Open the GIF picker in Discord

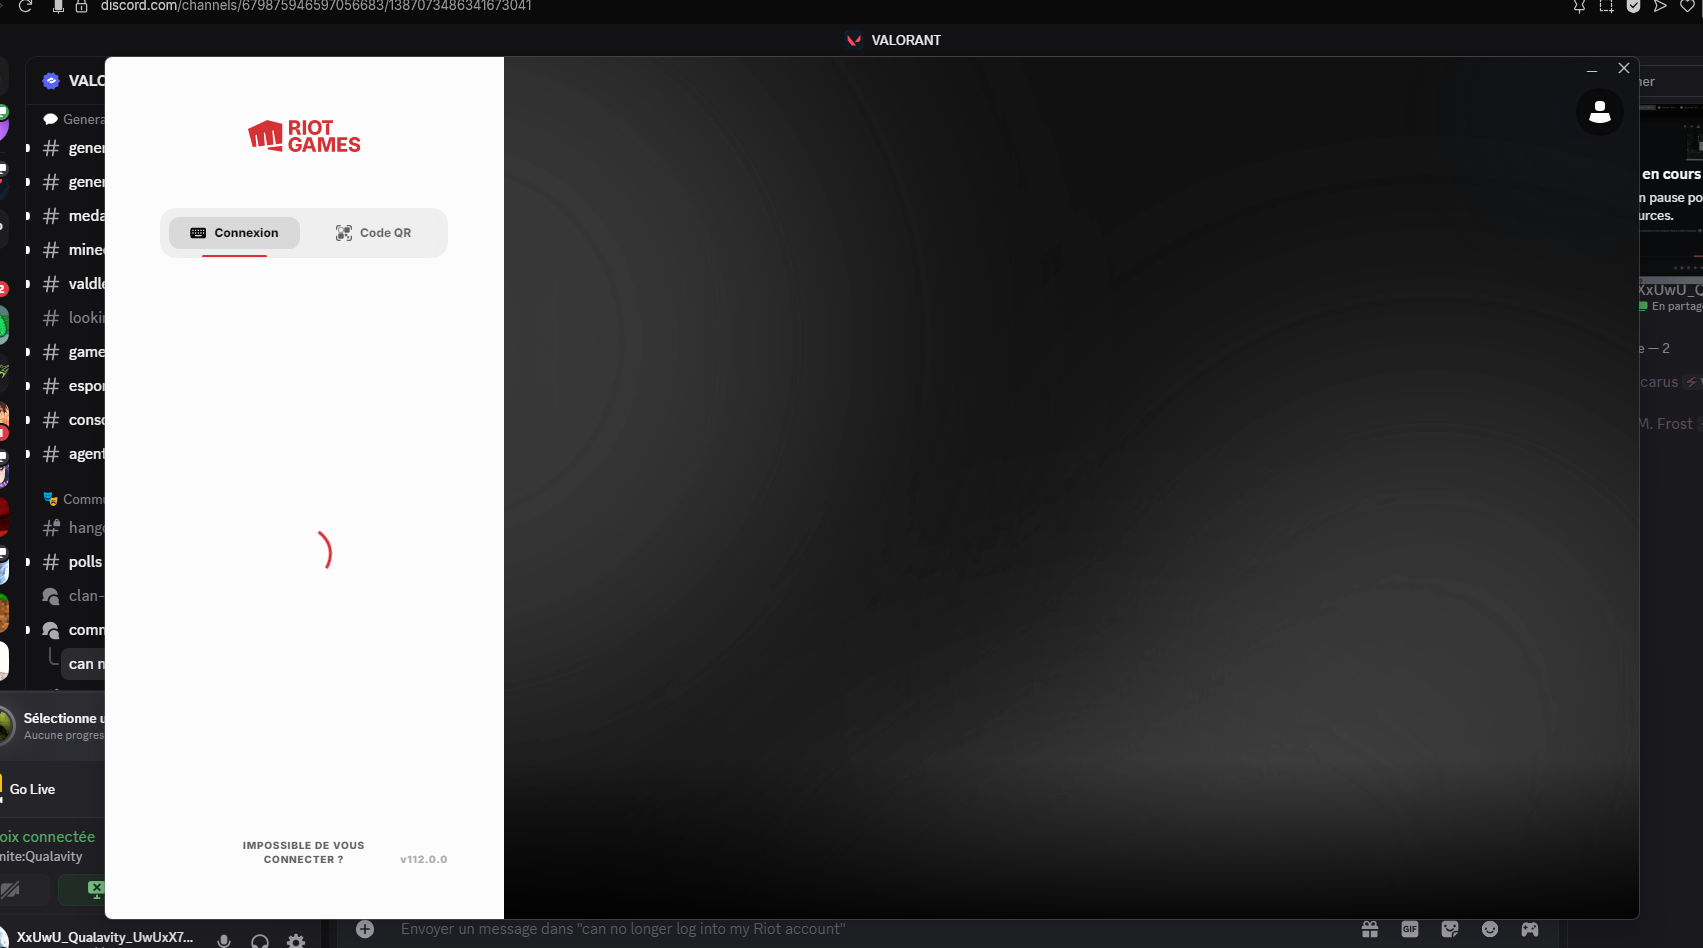1410,929
